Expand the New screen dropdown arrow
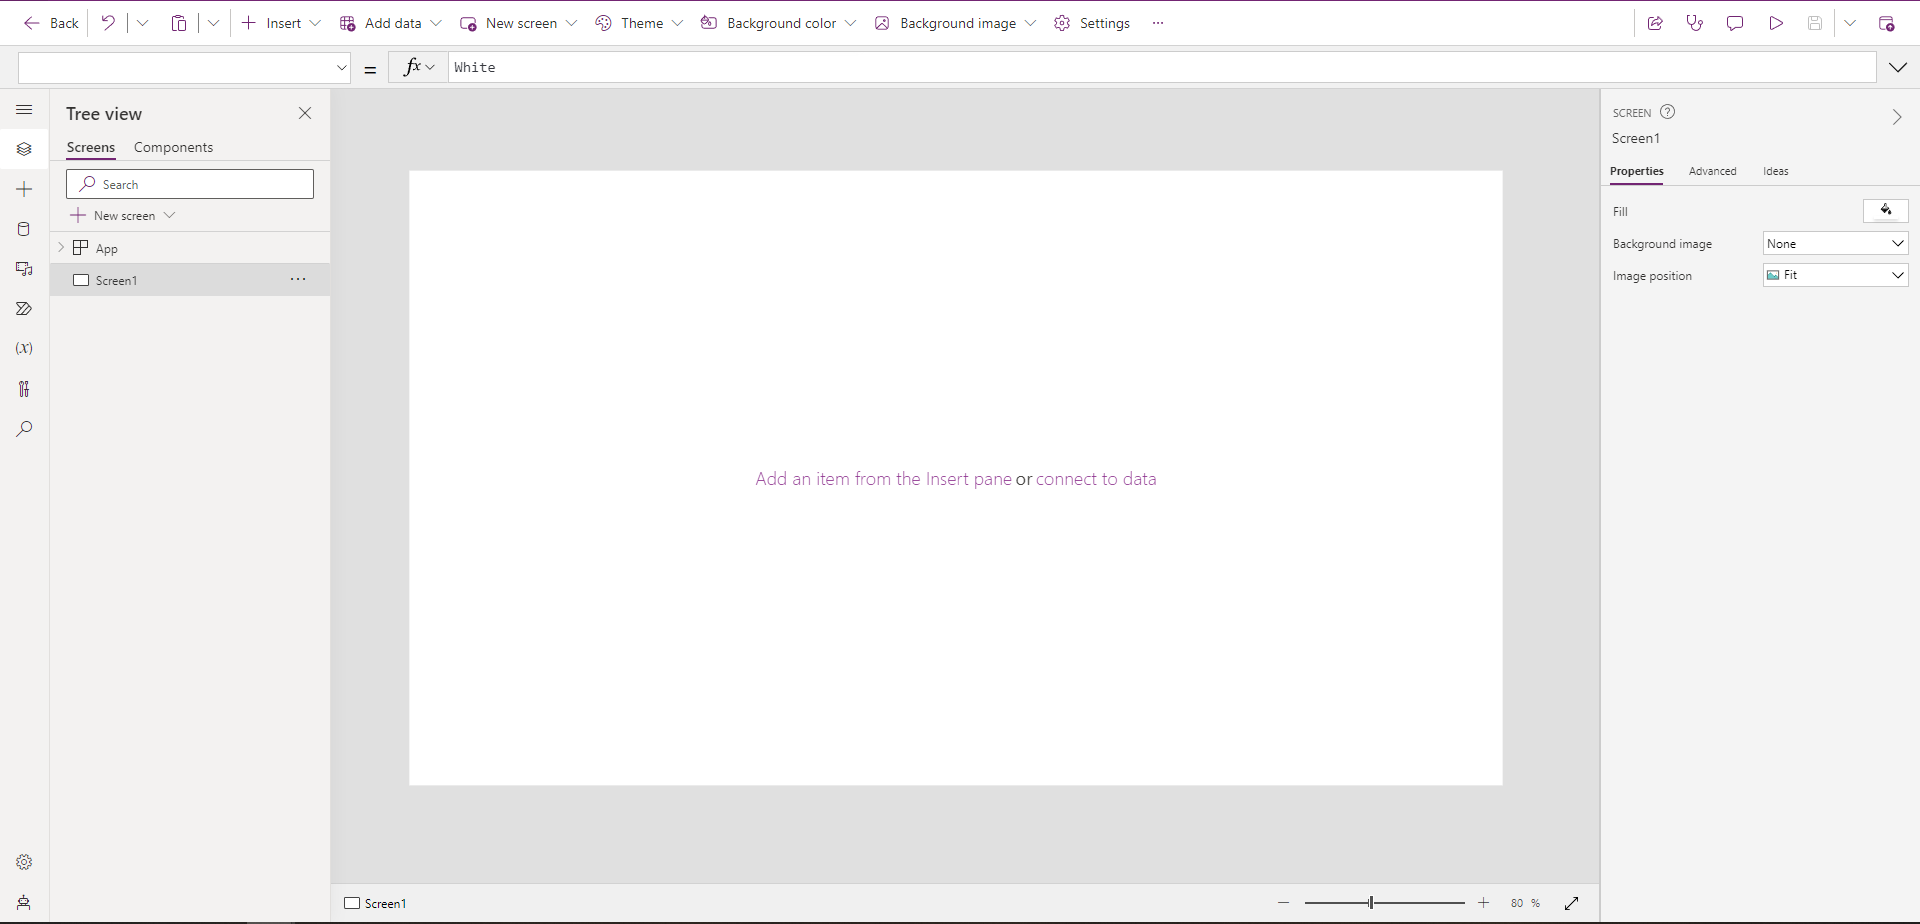Screen dimensions: 1920x924 [171, 214]
